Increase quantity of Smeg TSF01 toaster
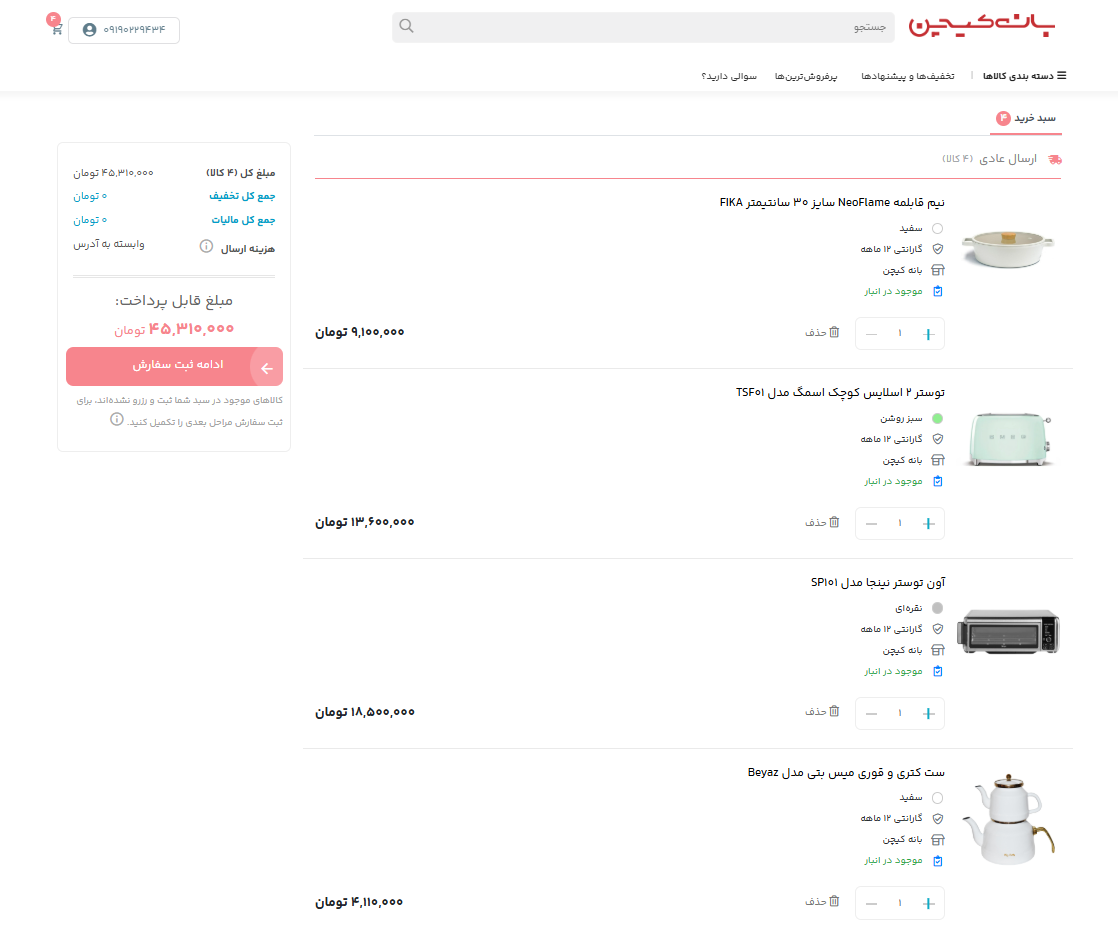 click(928, 524)
